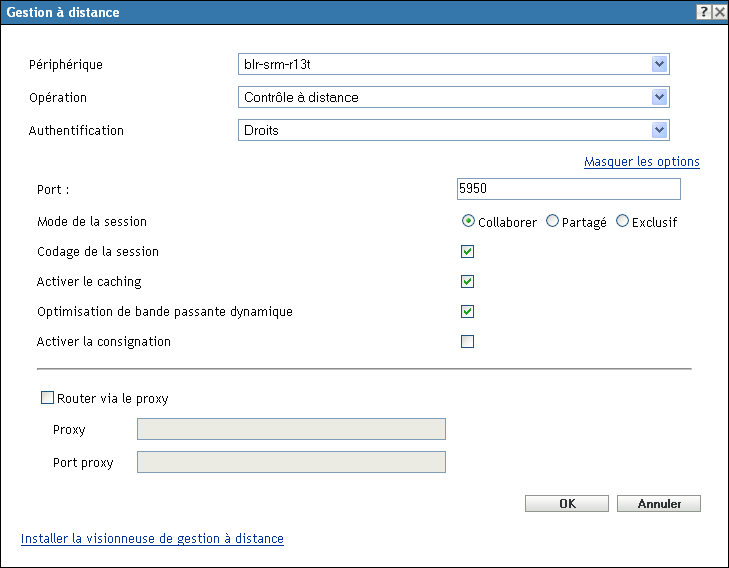This screenshot has width=729, height=568.
Task: Choose the Partagé radio button
Action: pos(553,222)
